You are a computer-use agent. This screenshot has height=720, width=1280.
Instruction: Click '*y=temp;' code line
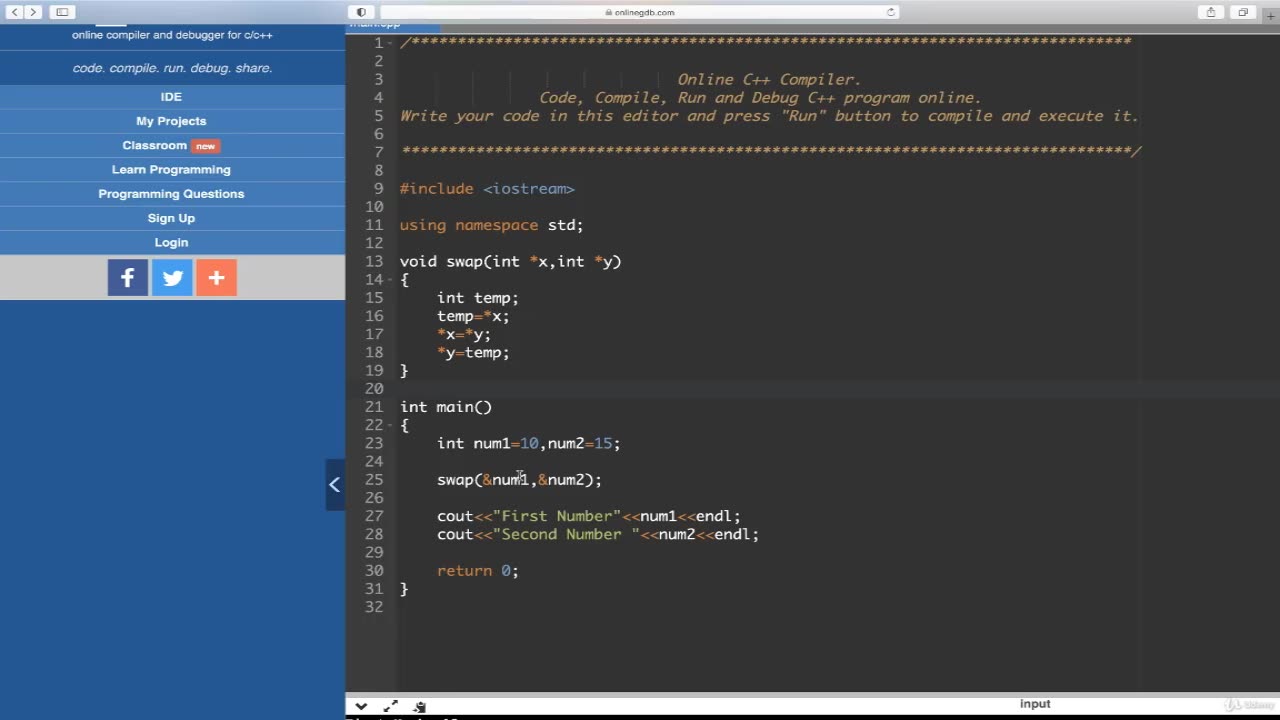click(473, 352)
